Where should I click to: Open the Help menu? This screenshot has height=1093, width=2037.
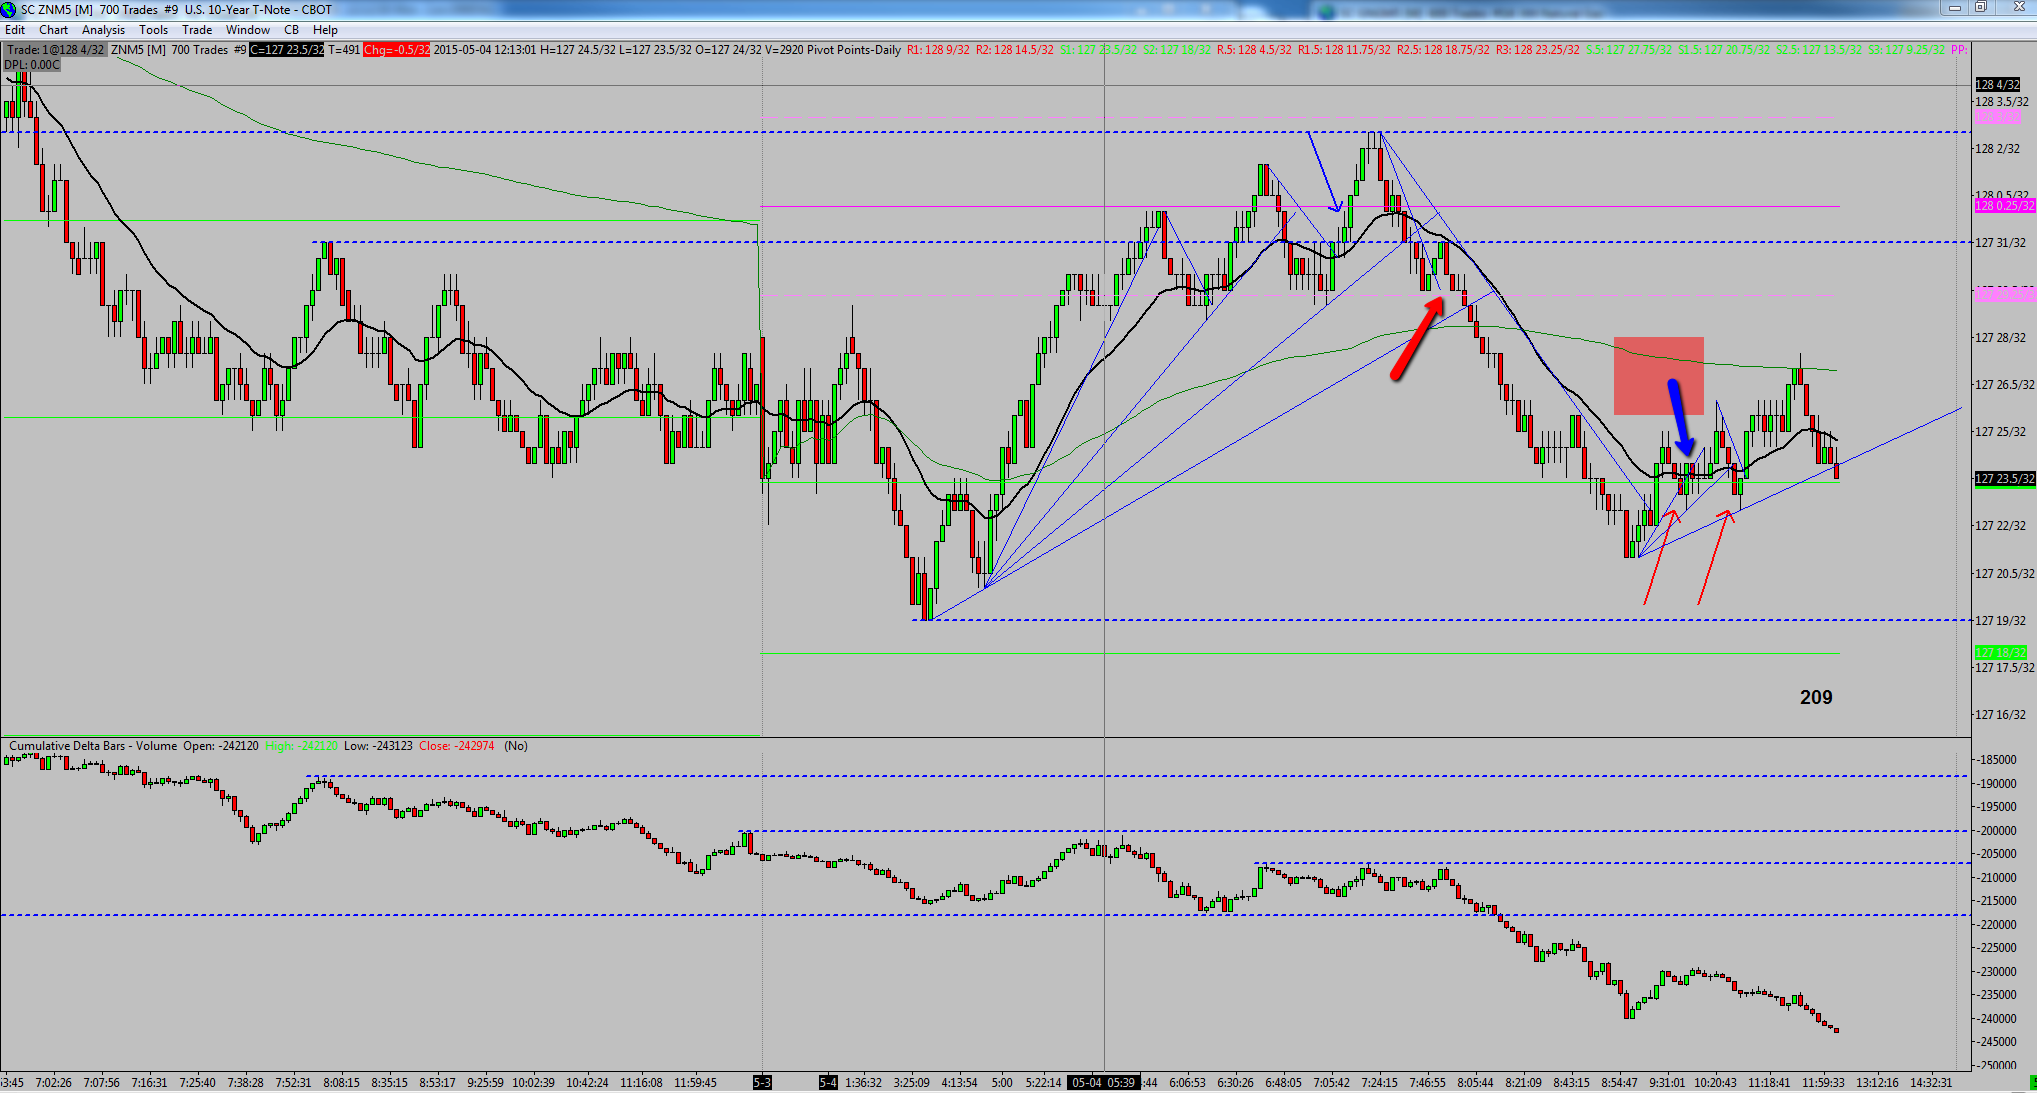pos(325,30)
